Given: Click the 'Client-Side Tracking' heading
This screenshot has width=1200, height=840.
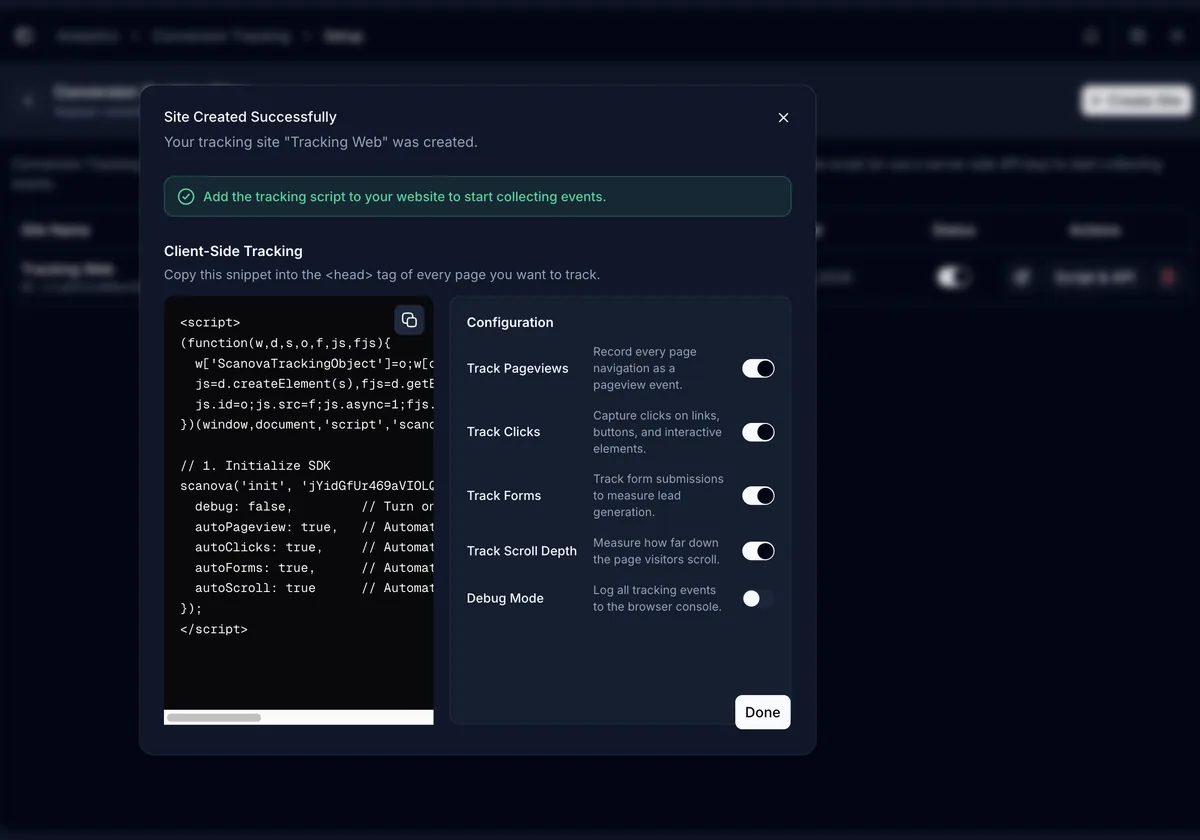Looking at the screenshot, I should (233, 251).
